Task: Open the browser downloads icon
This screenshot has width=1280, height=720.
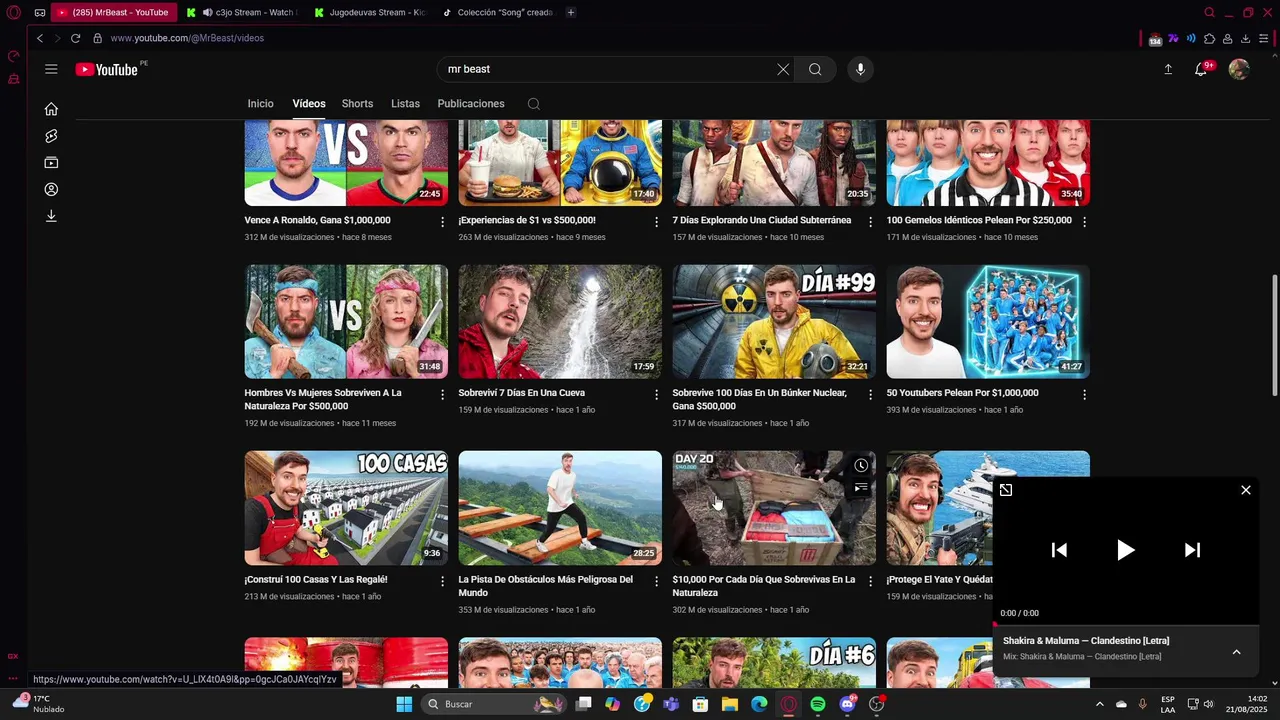Action: point(1245,39)
